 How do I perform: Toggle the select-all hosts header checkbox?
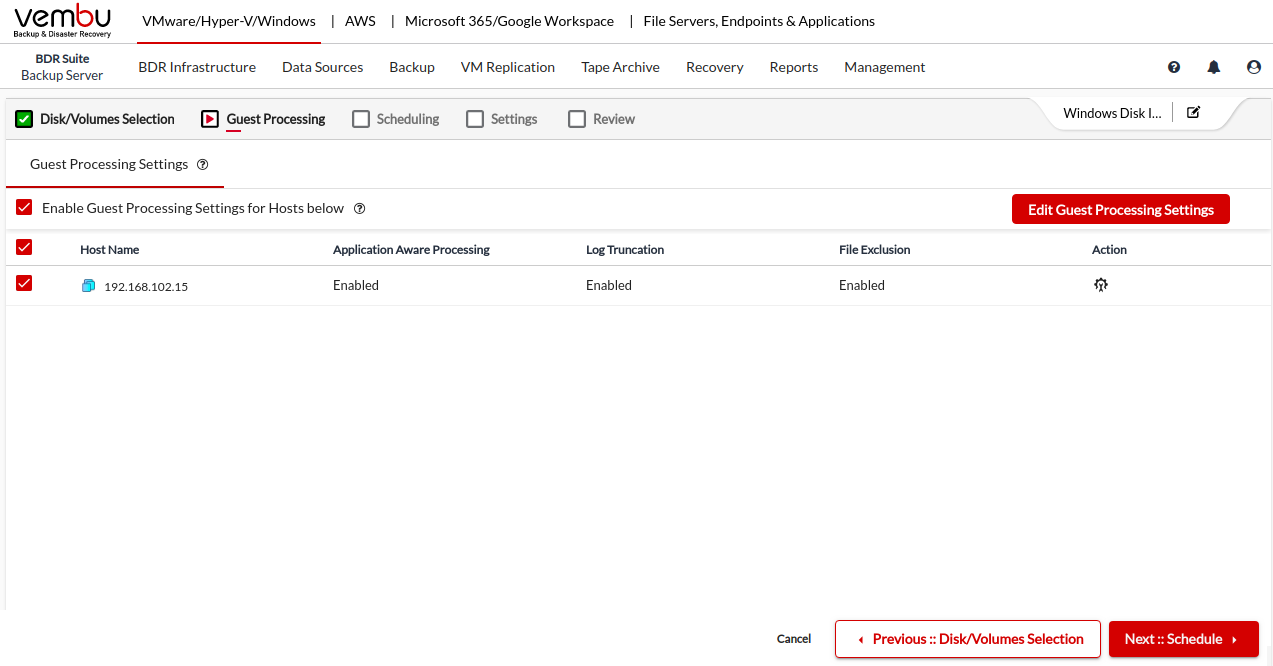24,248
